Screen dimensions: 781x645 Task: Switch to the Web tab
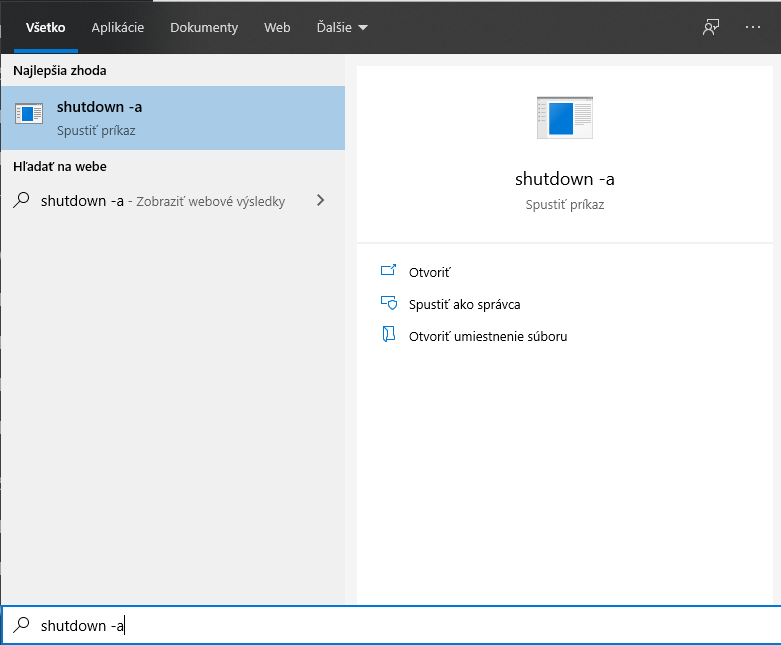[277, 27]
